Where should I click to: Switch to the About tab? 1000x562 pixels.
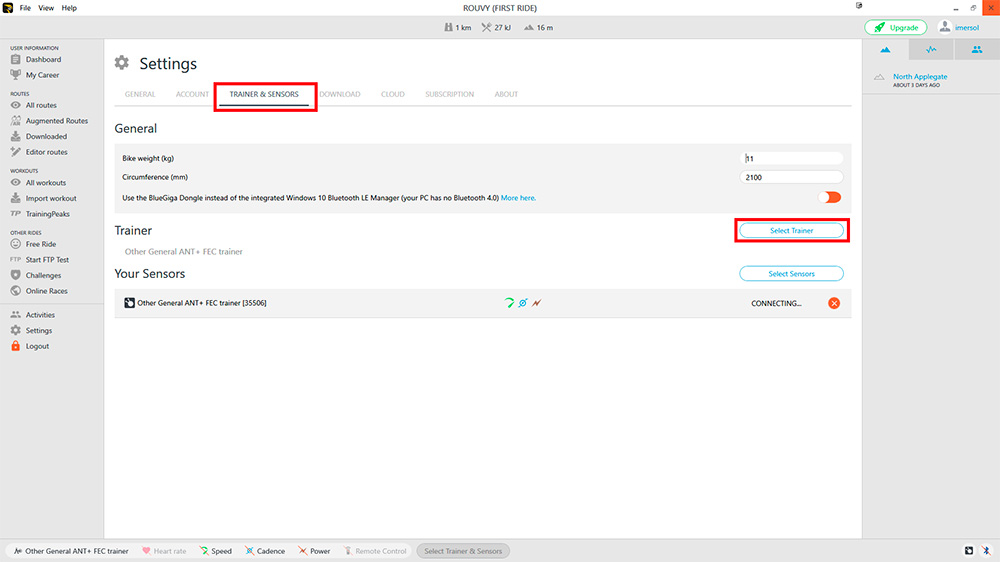[506, 94]
